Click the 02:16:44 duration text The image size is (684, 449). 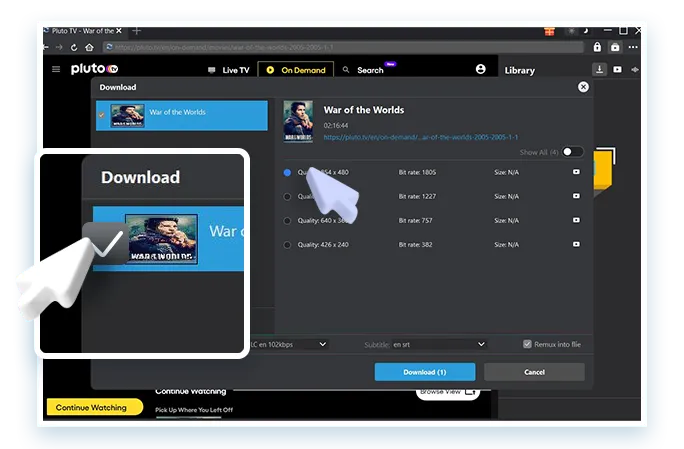[x=336, y=125]
